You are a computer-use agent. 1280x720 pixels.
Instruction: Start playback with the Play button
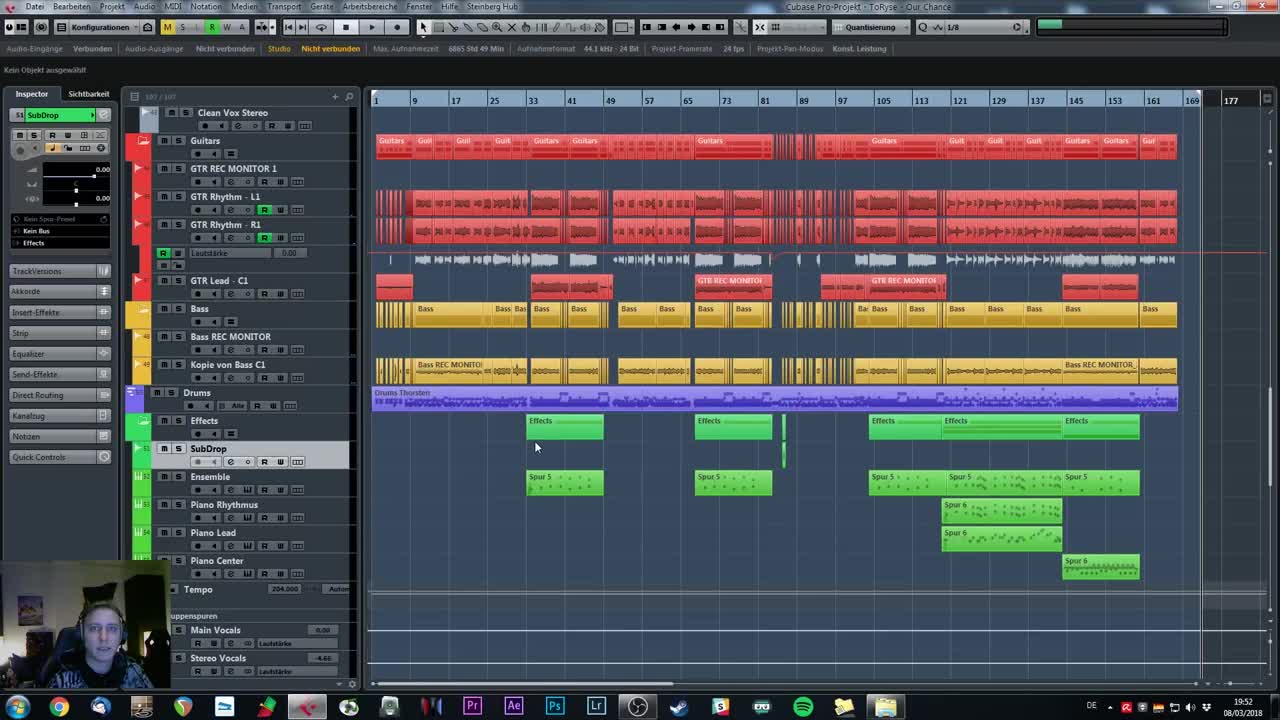tap(372, 27)
